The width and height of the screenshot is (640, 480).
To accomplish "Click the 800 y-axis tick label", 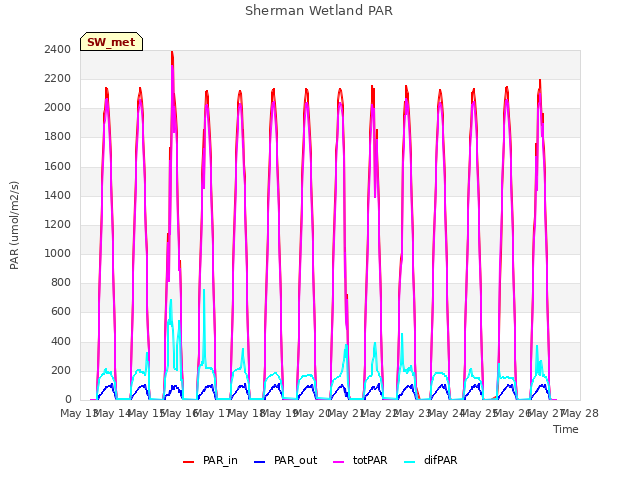I will (61, 283).
